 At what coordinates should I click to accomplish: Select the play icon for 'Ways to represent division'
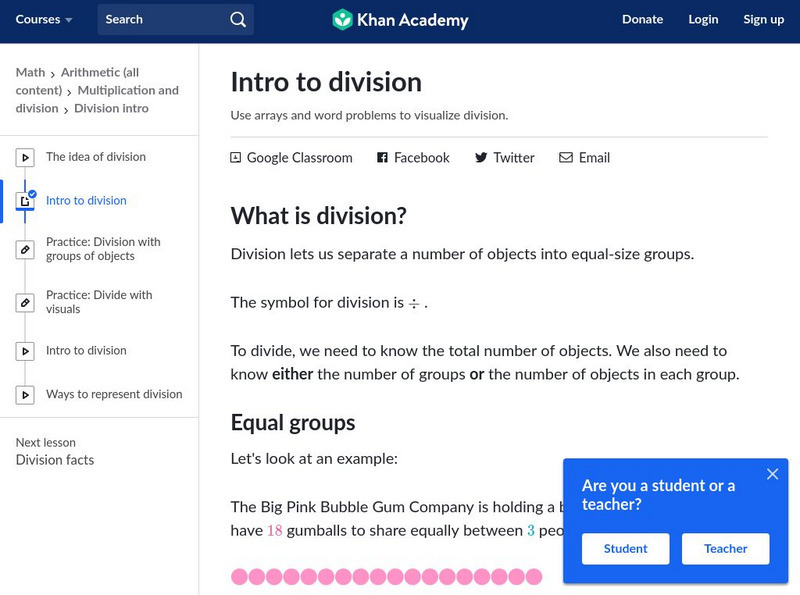point(25,395)
